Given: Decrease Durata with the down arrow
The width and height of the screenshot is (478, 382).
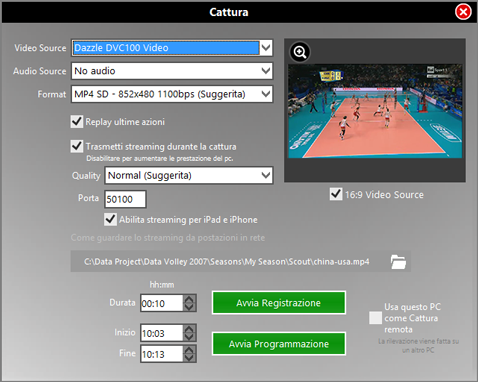Looking at the screenshot, I should tap(189, 307).
